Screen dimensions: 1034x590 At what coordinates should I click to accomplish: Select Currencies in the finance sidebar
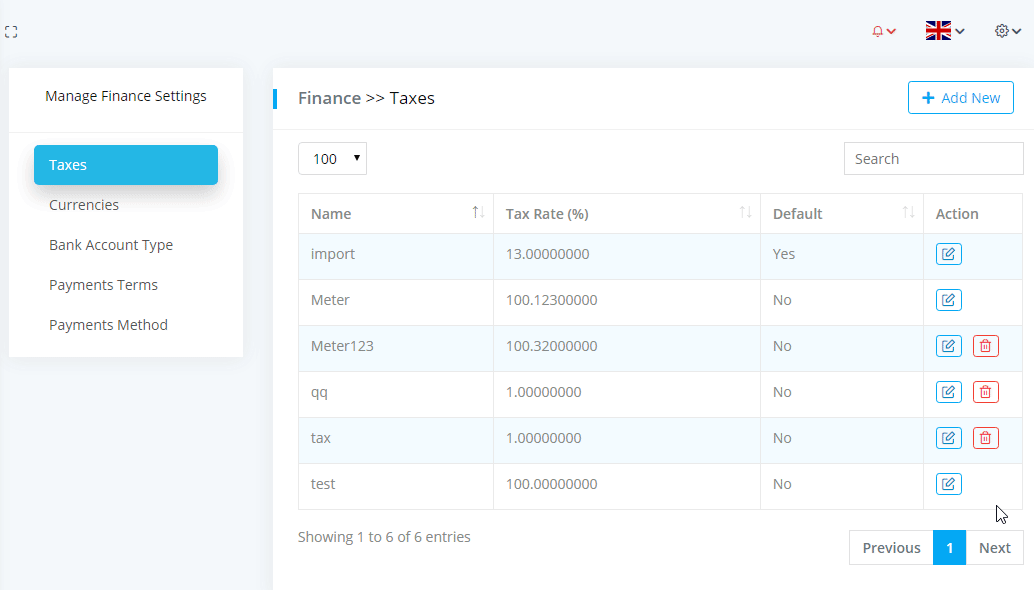tap(84, 205)
